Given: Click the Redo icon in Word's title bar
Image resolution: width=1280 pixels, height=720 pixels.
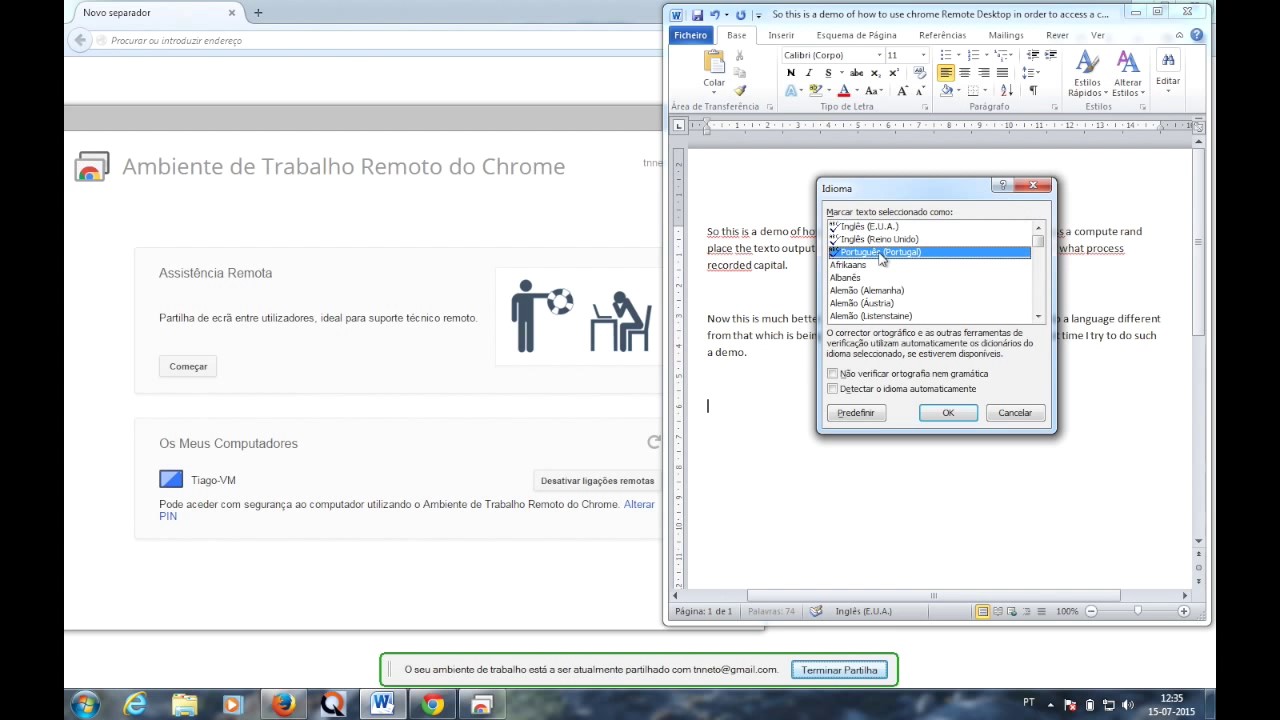Looking at the screenshot, I should 741,15.
